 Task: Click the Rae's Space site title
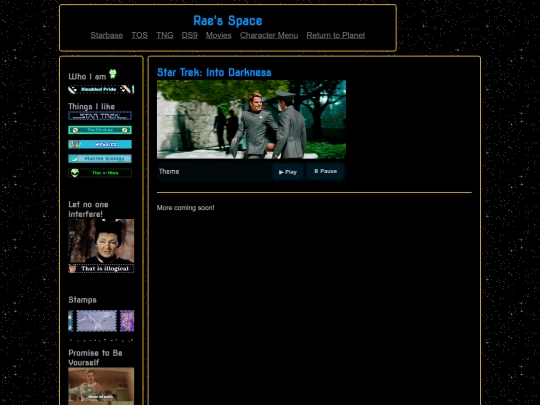pyautogui.click(x=228, y=21)
